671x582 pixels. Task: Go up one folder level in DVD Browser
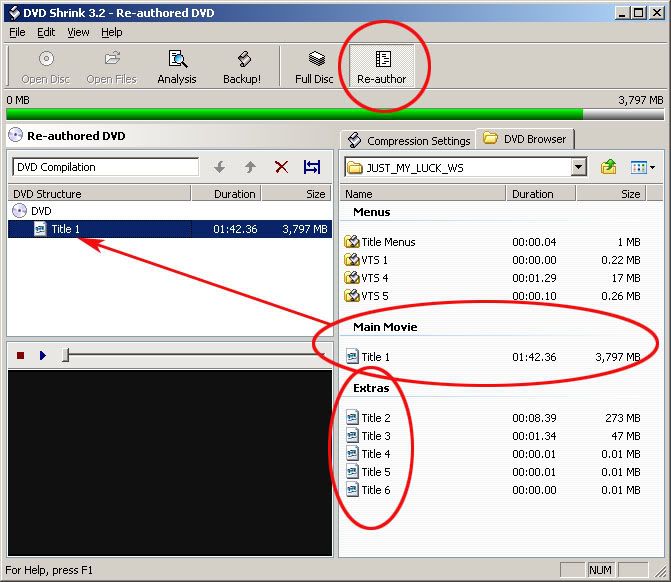(x=608, y=167)
